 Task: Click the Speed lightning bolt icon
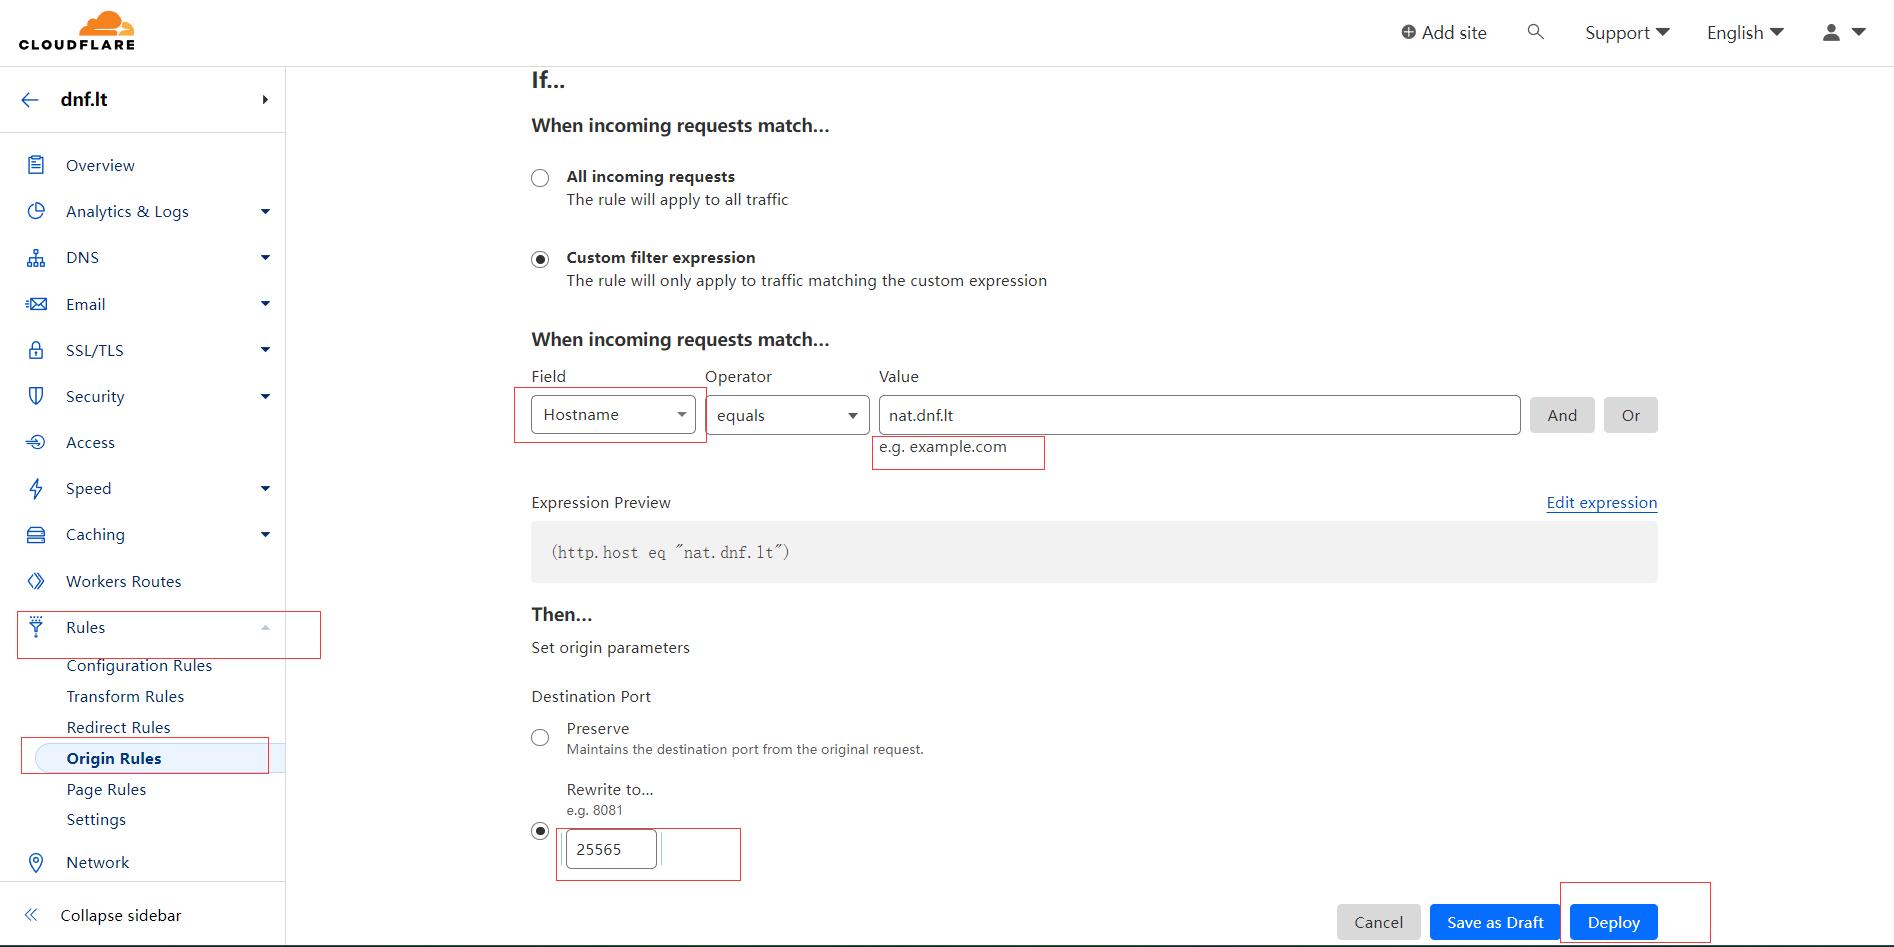pyautogui.click(x=36, y=488)
